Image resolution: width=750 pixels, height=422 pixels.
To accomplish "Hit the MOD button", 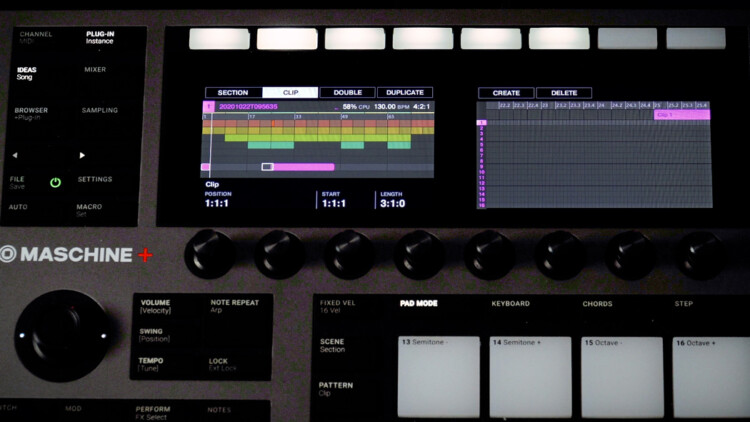I will click(x=73, y=409).
